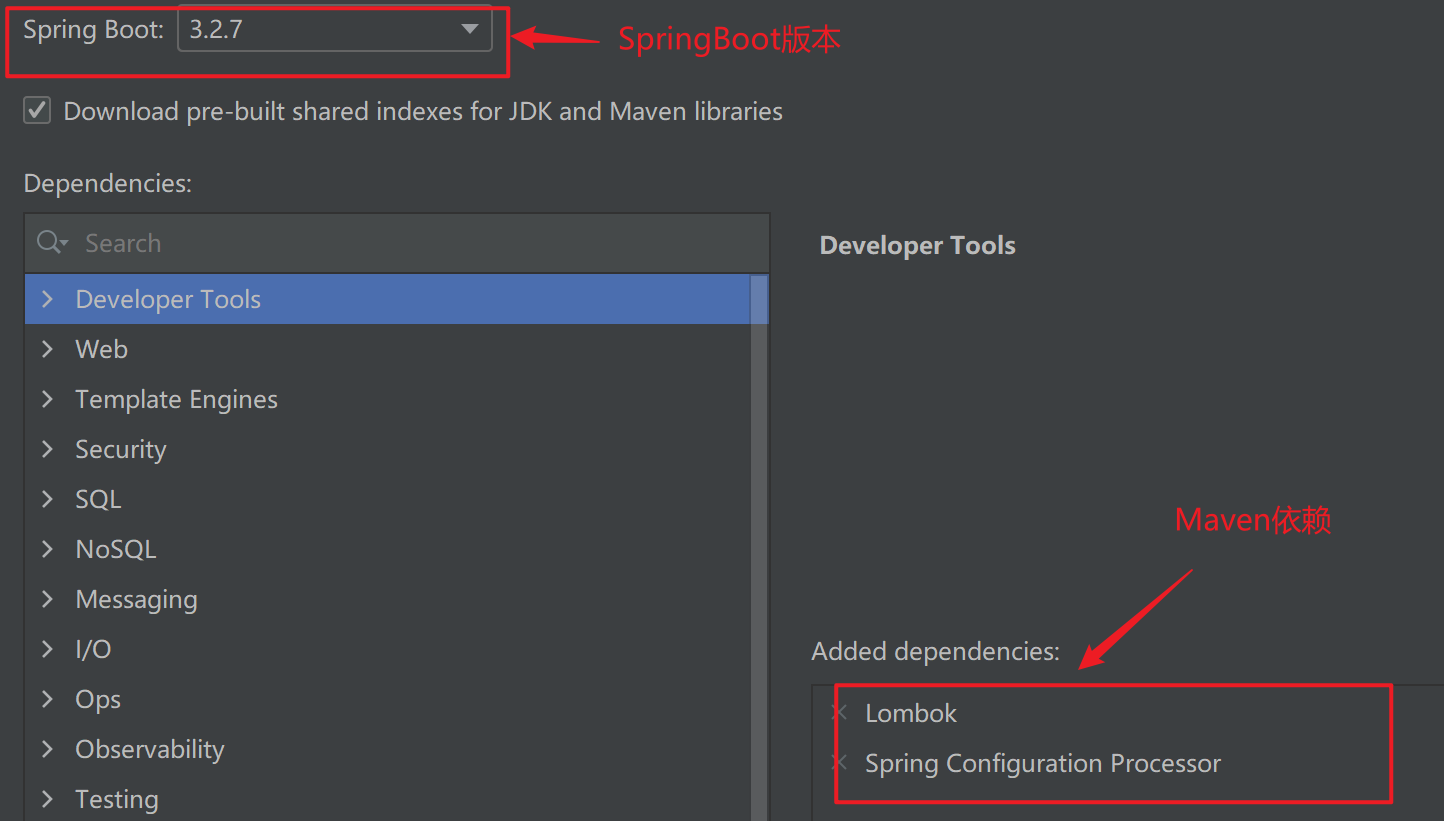Select the Observability category
Viewport: 1444px width, 821px height.
click(x=150, y=749)
